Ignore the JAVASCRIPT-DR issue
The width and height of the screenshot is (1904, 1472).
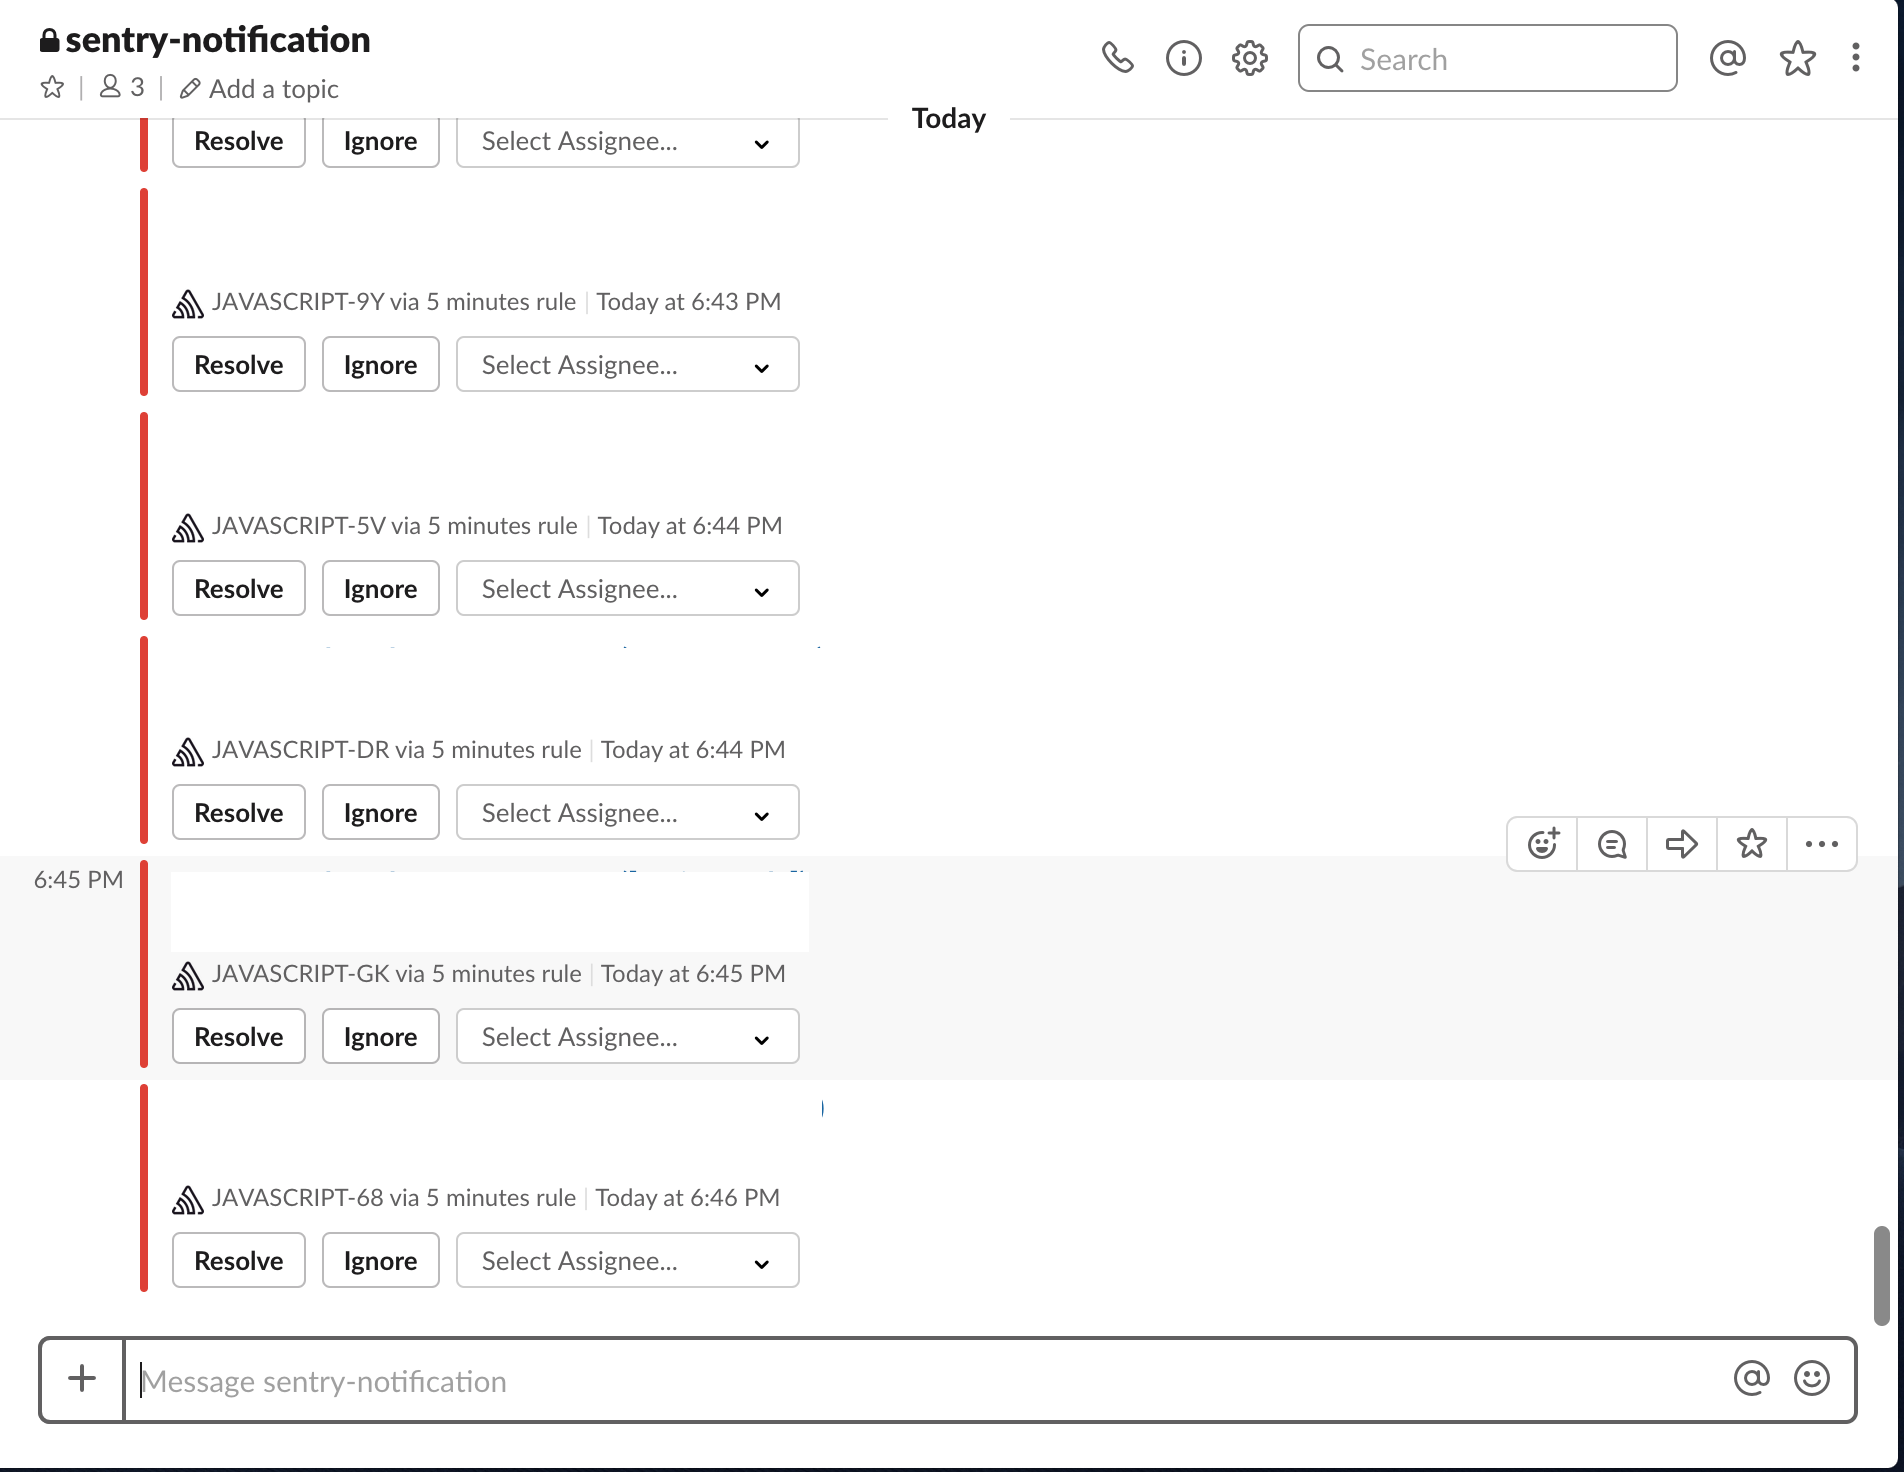click(x=381, y=812)
